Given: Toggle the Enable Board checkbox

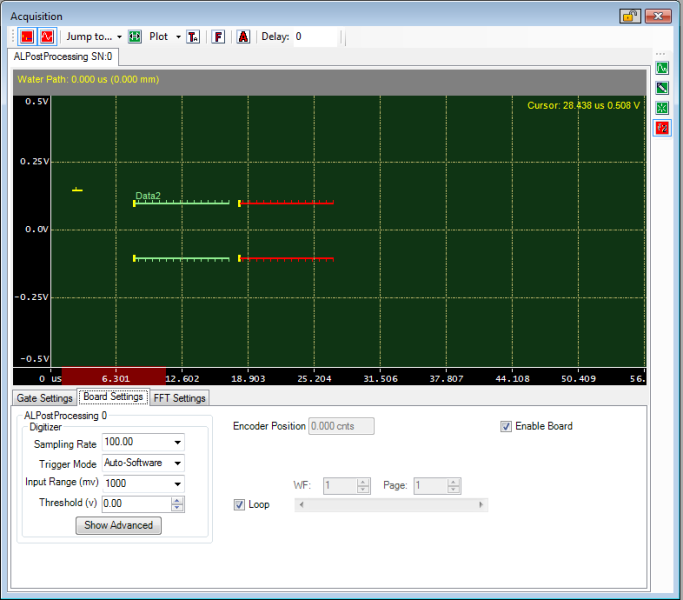Looking at the screenshot, I should point(506,426).
